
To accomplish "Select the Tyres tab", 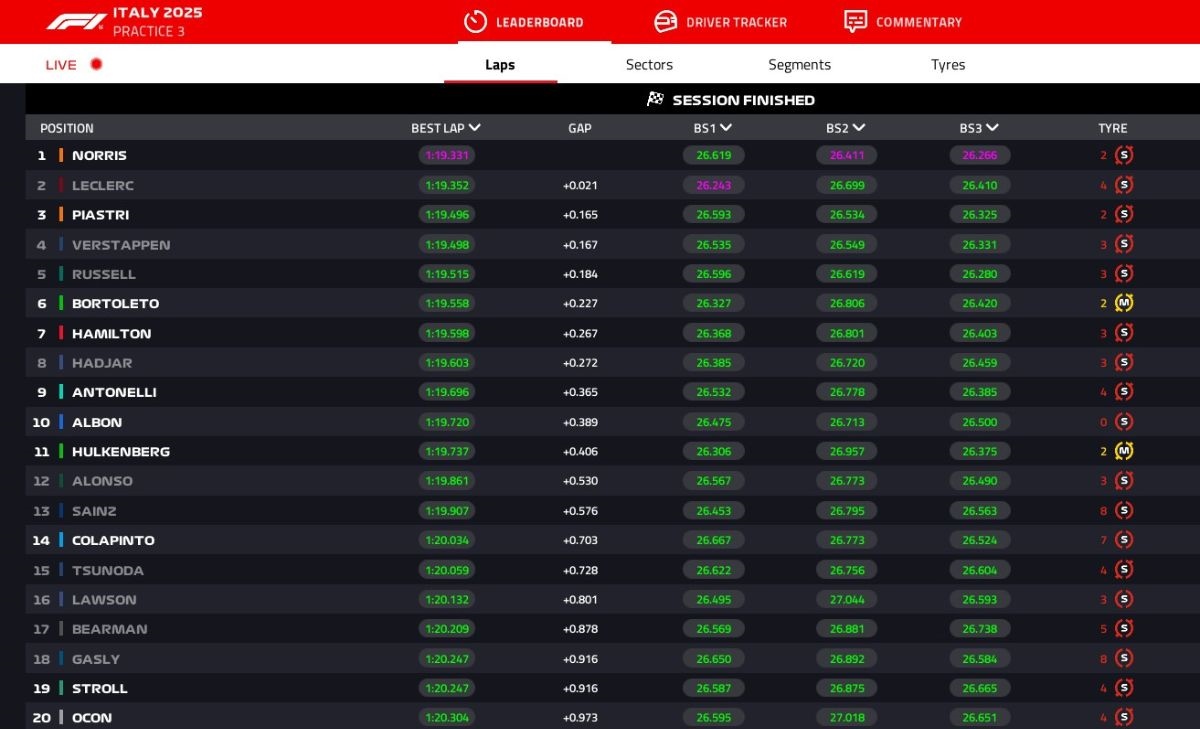I will (x=947, y=64).
